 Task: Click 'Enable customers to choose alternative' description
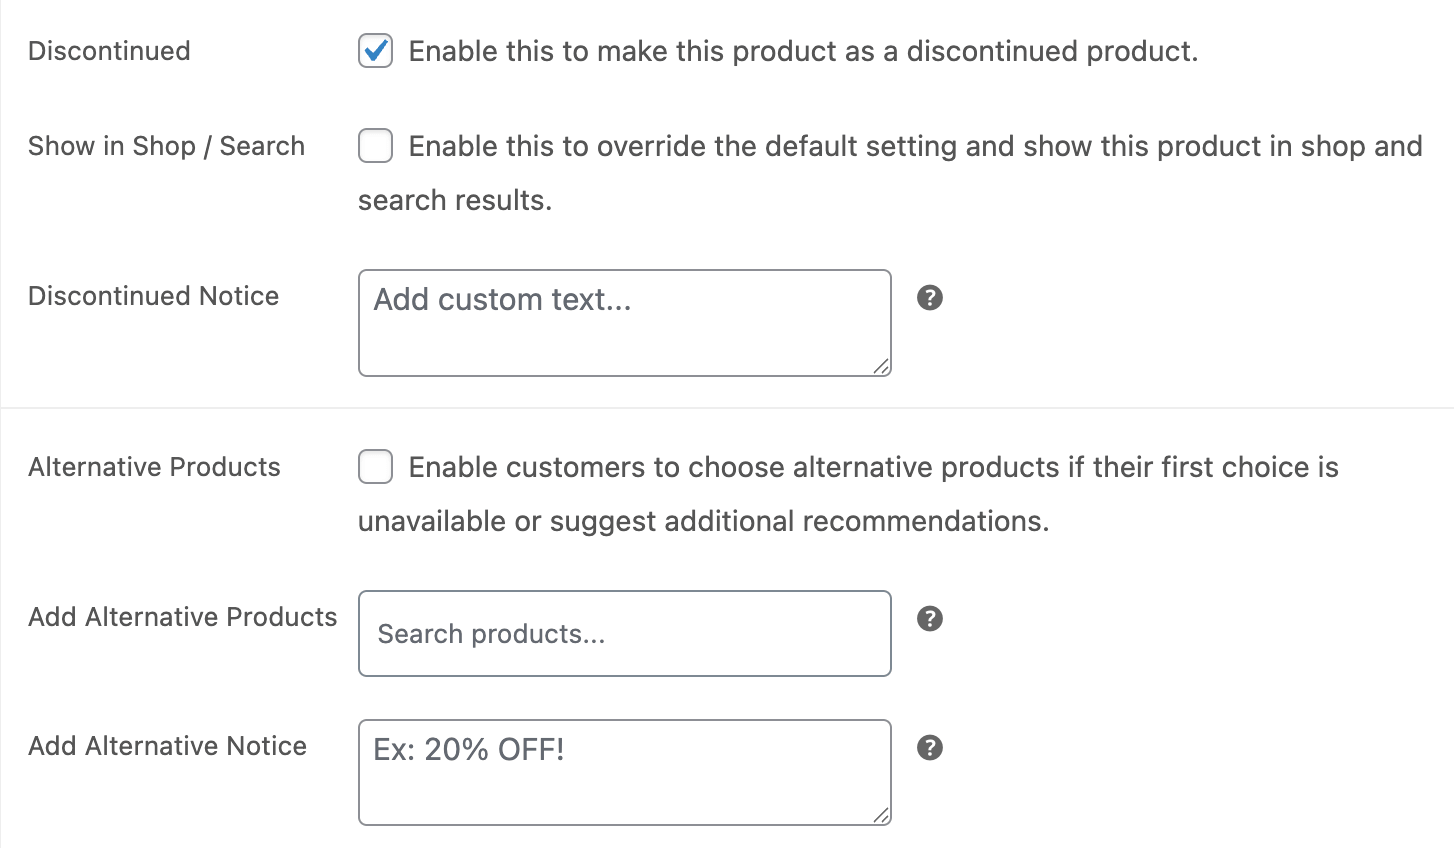point(873,467)
